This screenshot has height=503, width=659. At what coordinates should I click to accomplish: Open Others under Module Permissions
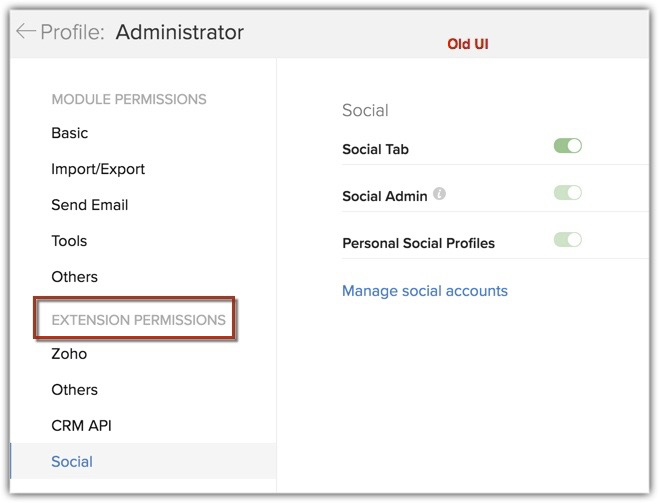click(x=75, y=277)
